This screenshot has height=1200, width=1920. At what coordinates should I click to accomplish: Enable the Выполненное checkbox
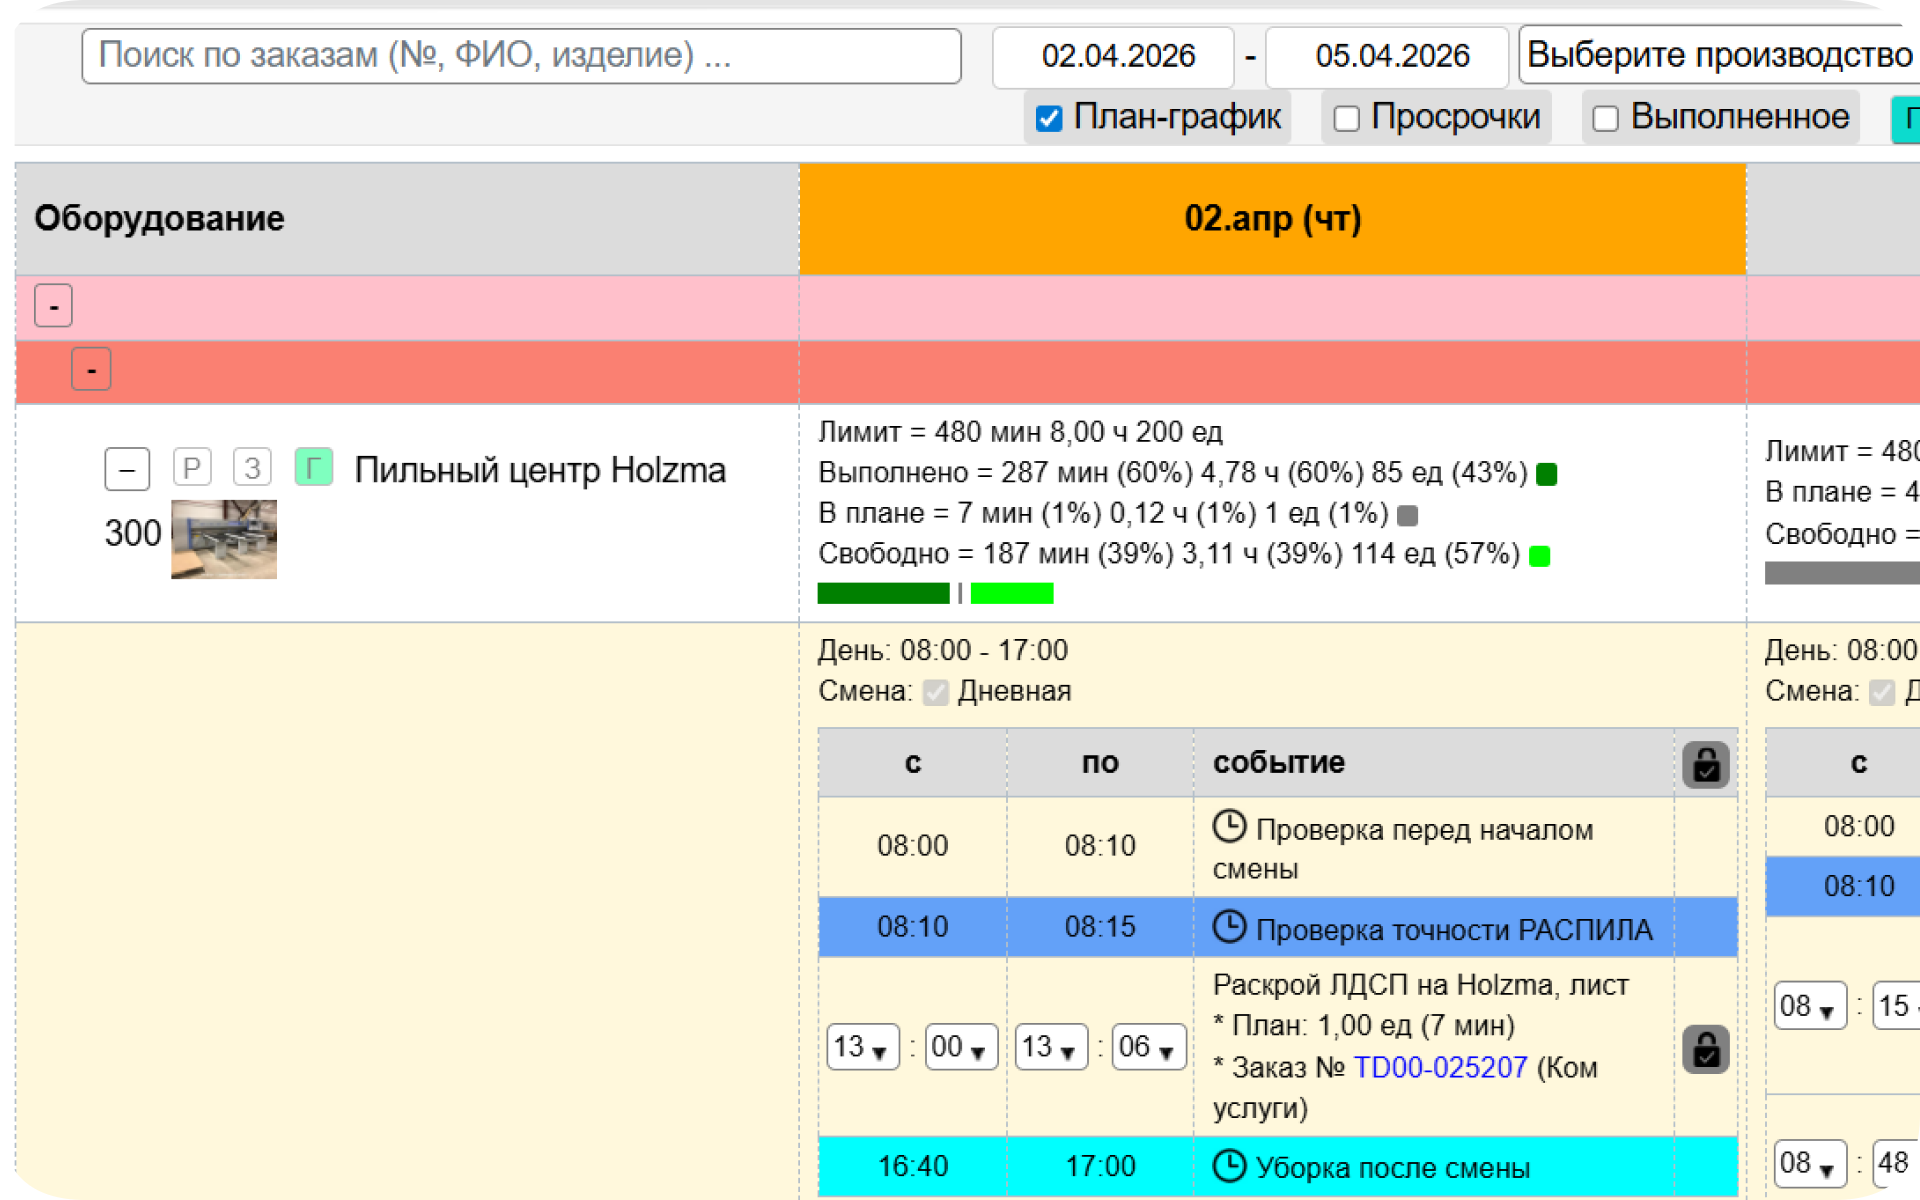pyautogui.click(x=1605, y=118)
